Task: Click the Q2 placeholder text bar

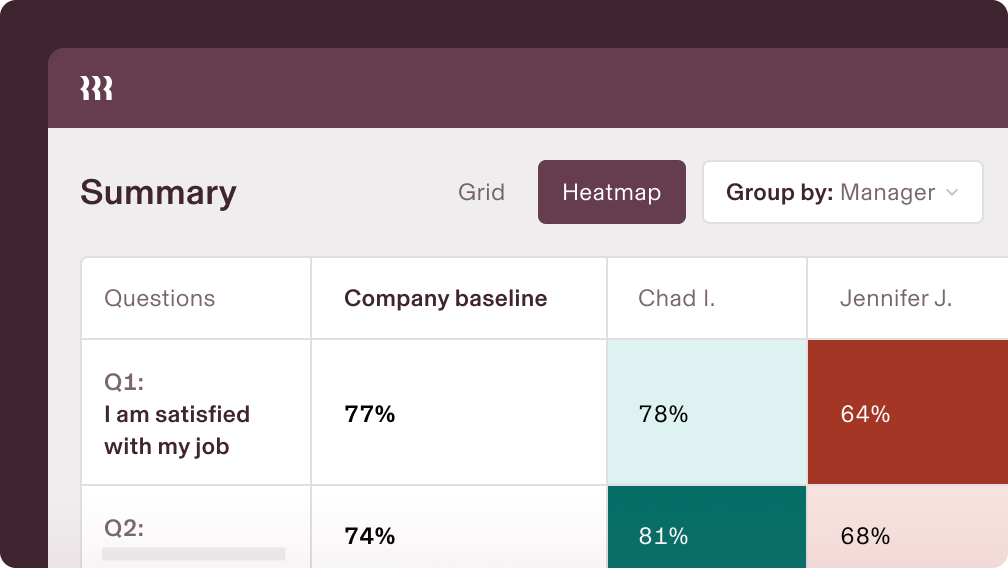Action: pos(193,553)
